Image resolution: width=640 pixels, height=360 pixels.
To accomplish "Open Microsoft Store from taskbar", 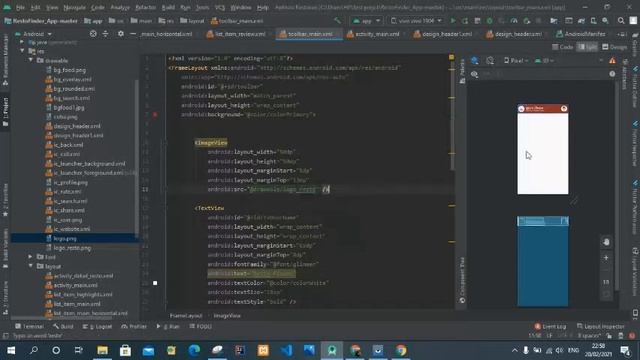I will (x=125, y=350).
